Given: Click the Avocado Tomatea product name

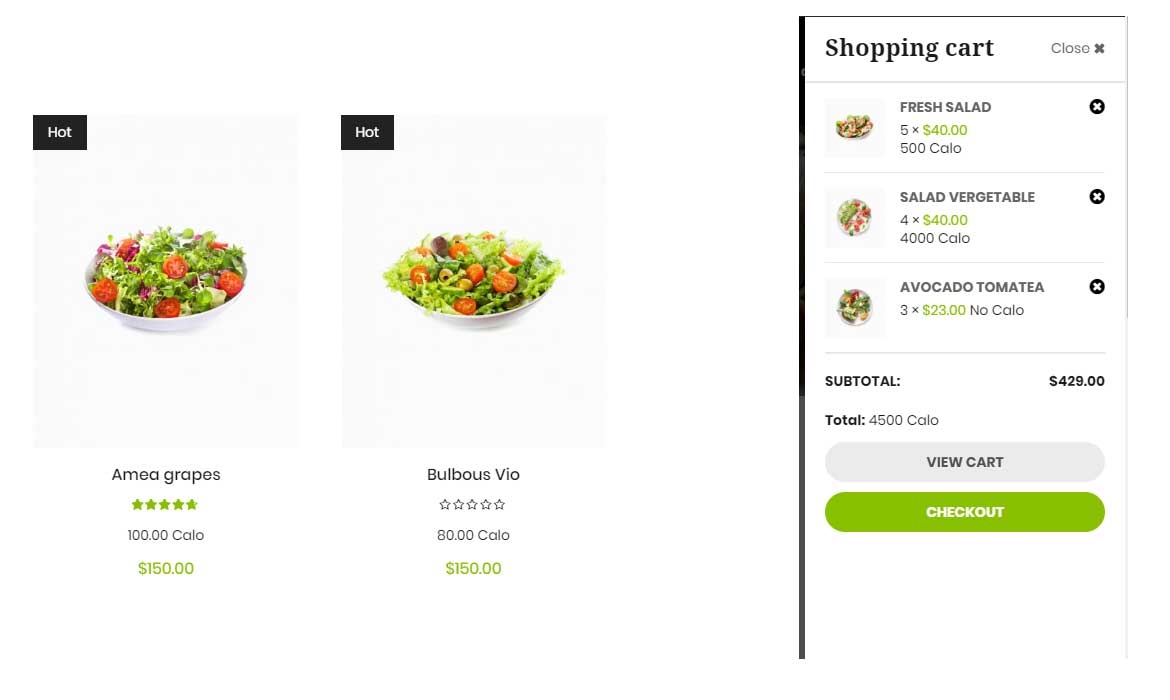Looking at the screenshot, I should coord(971,287).
